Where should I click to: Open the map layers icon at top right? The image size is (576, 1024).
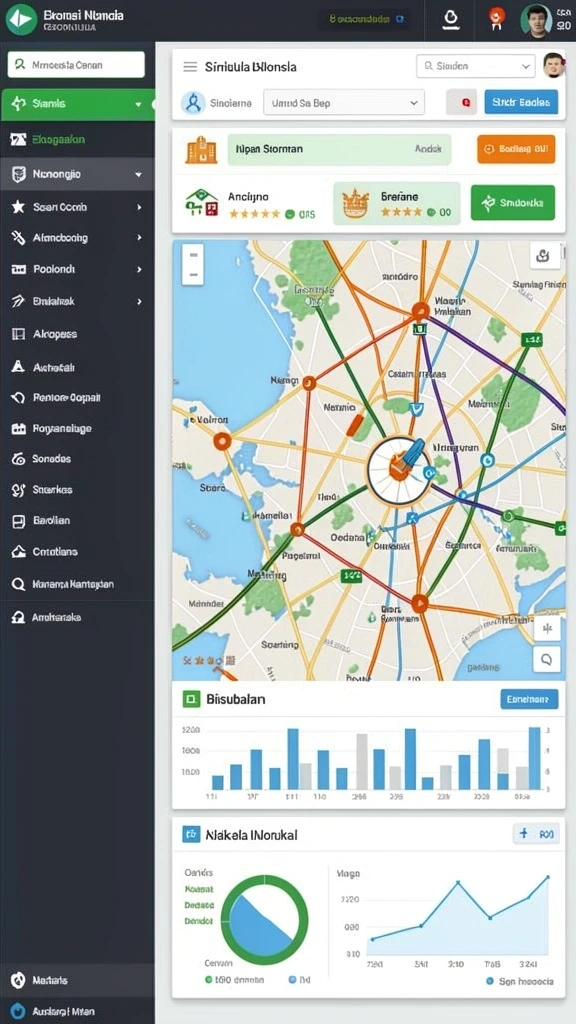click(544, 255)
